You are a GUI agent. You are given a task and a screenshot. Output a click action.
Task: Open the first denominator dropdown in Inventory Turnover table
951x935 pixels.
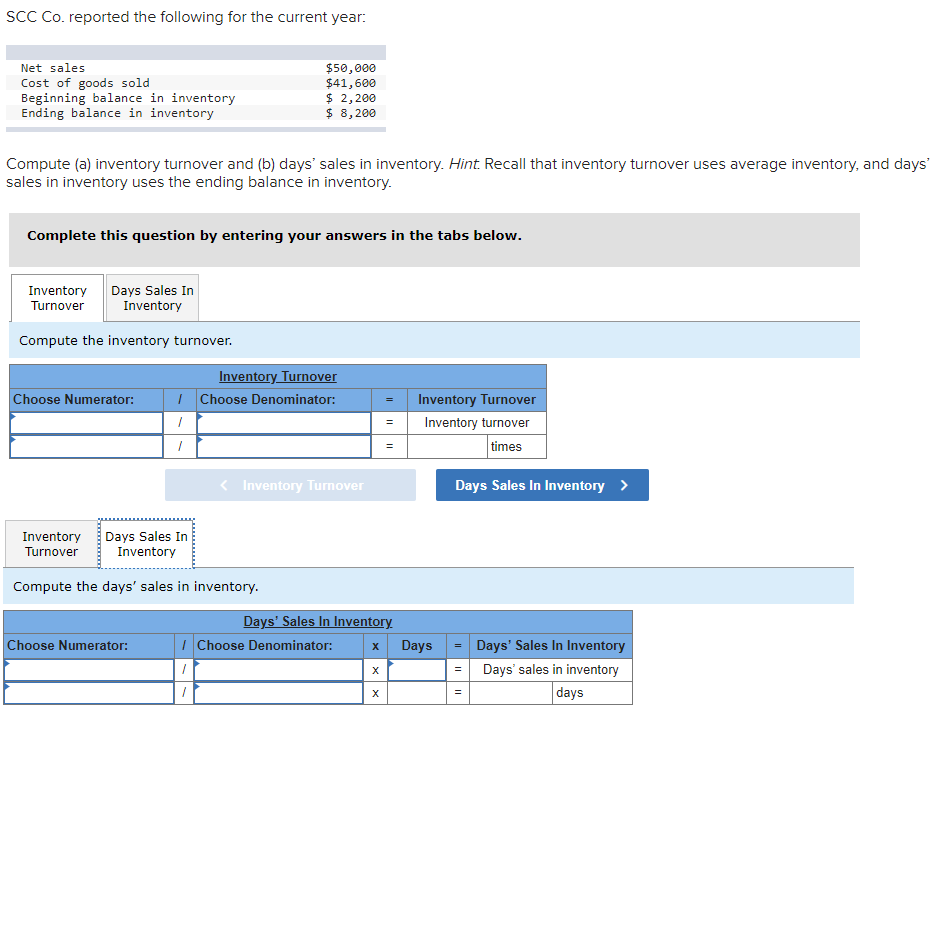point(283,422)
